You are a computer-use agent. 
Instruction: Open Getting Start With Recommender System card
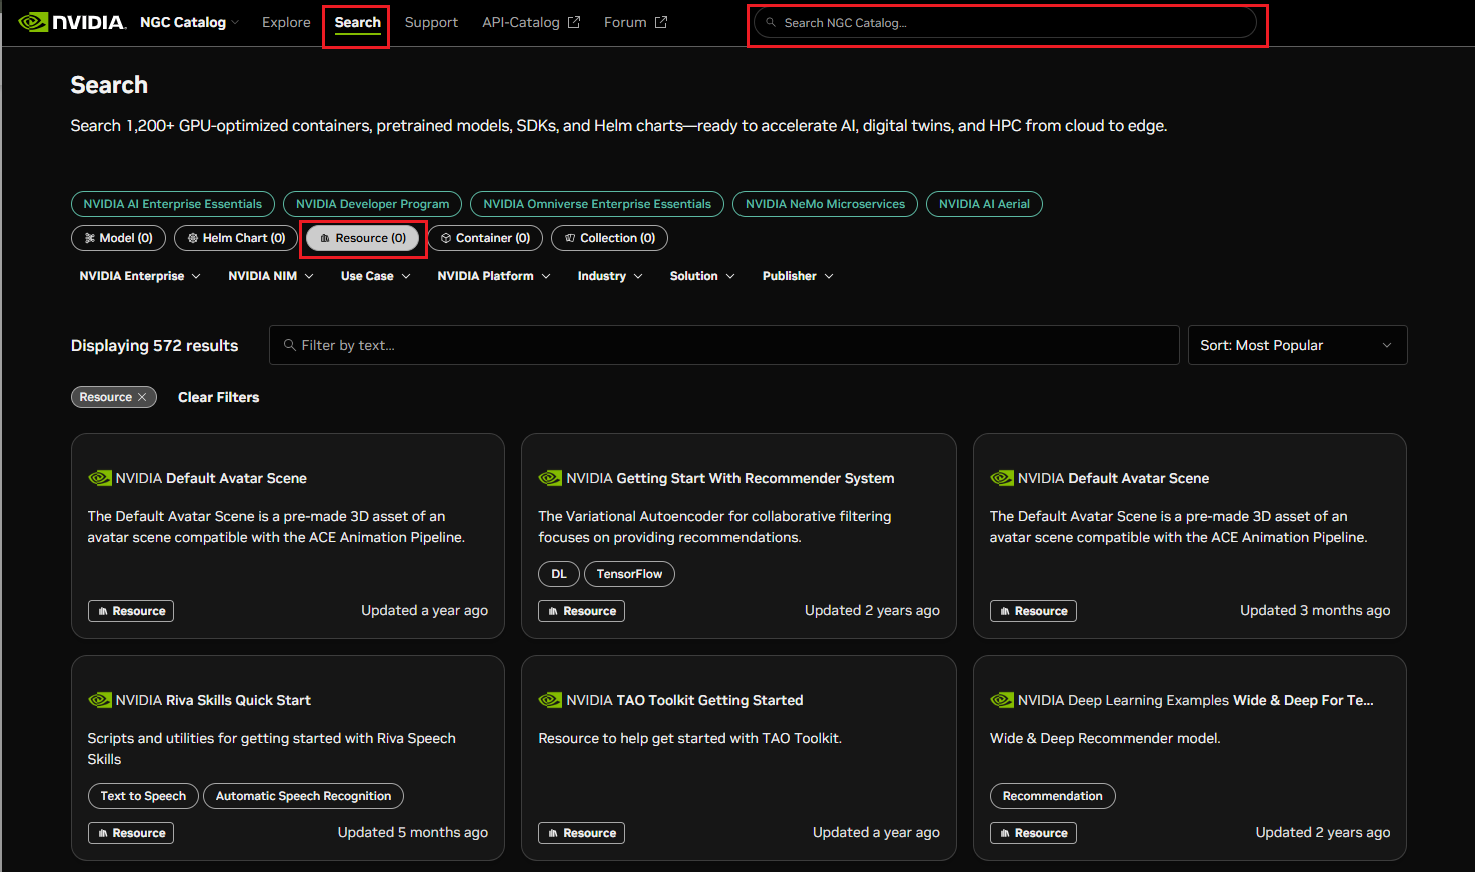739,536
